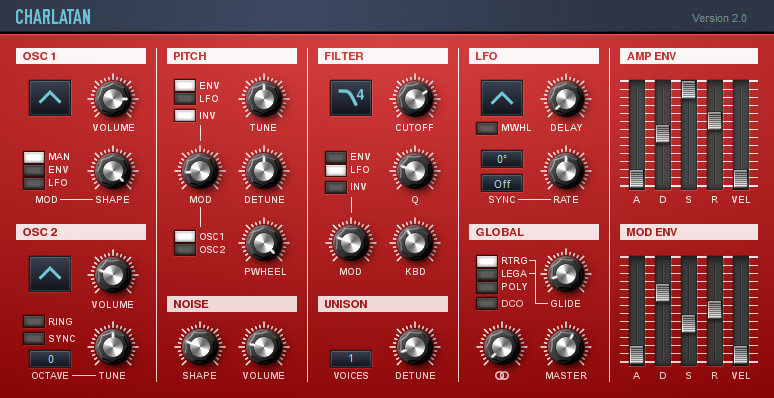Click the Noise Volume knob

tap(264, 346)
